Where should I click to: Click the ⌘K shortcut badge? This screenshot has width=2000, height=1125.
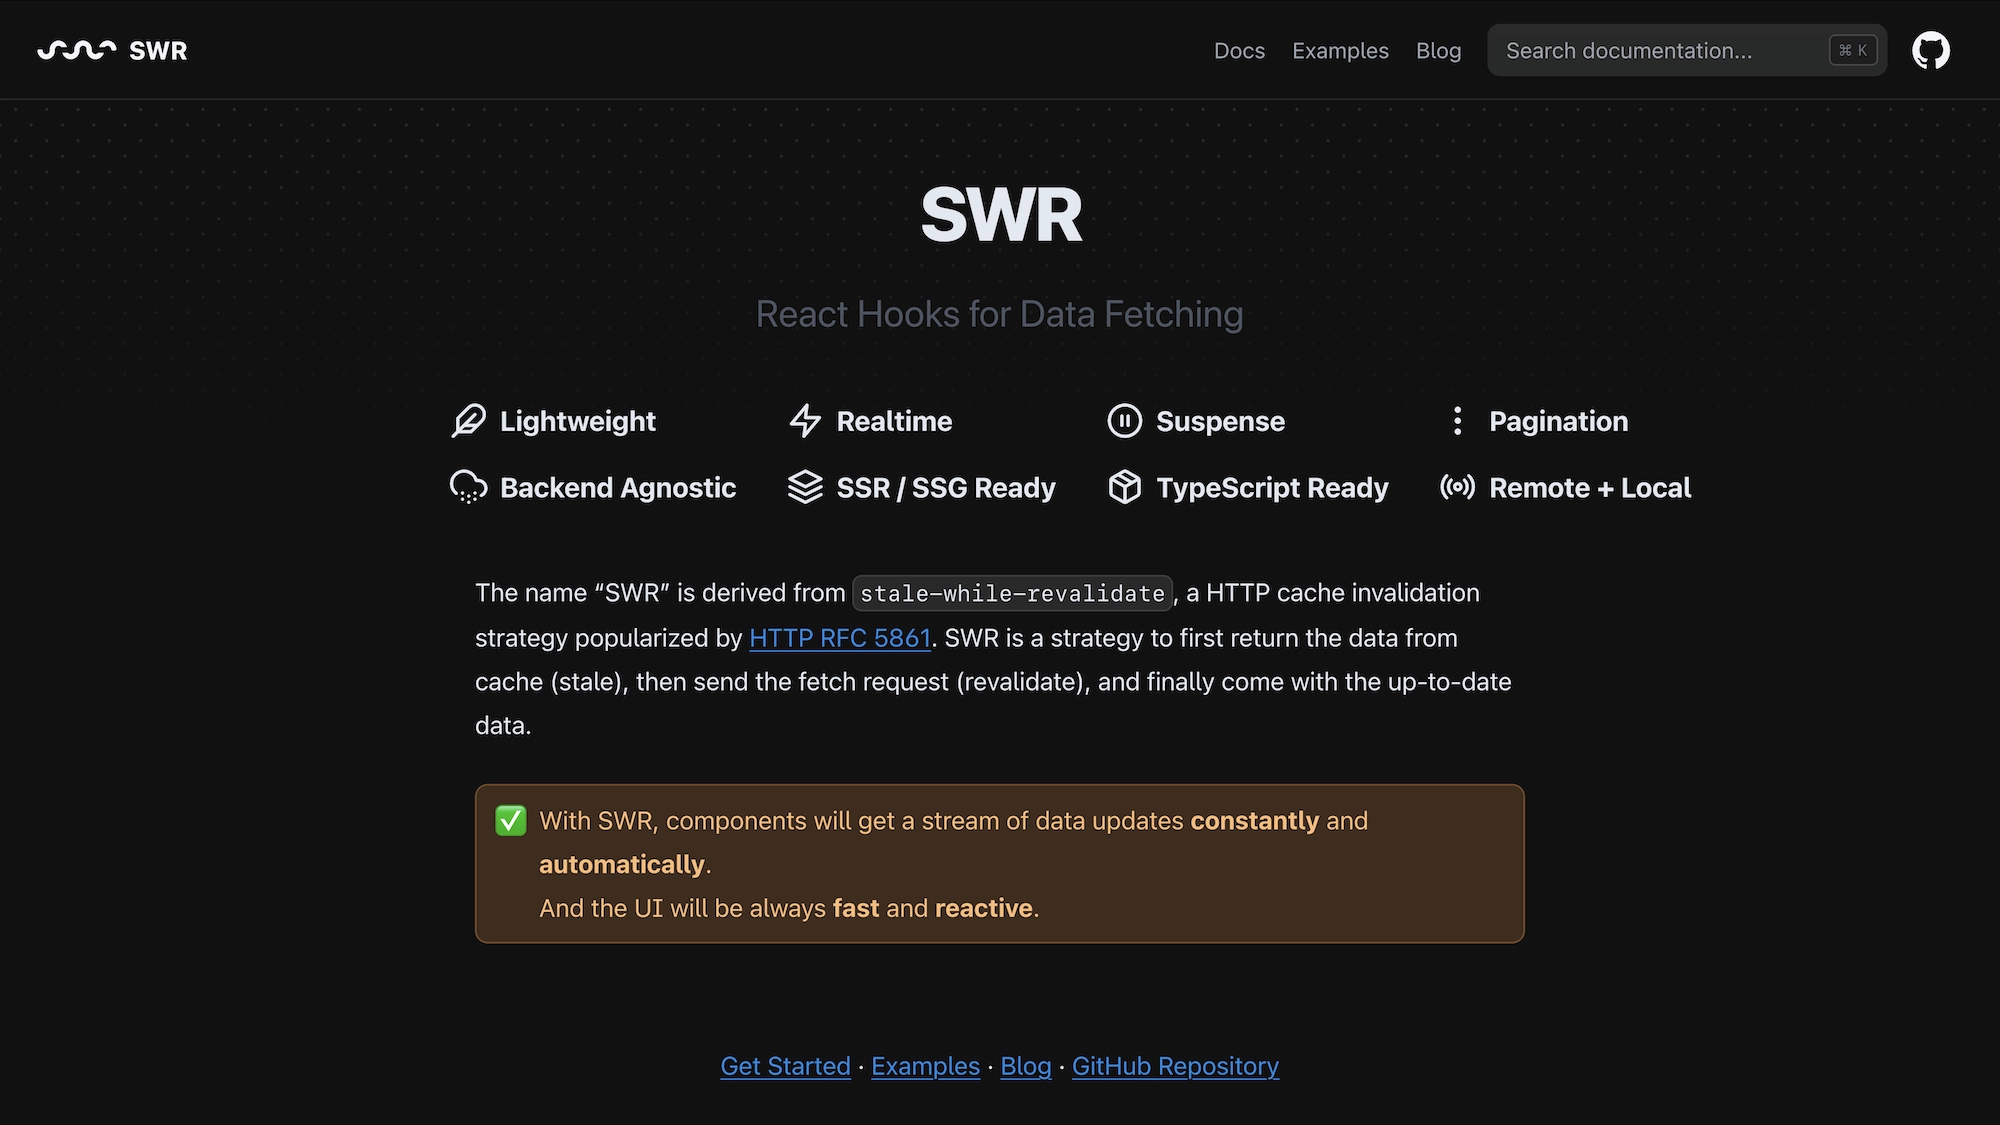click(1853, 50)
